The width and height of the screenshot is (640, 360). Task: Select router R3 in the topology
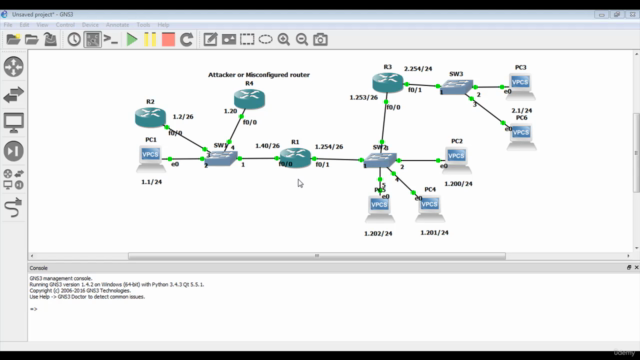tap(388, 82)
